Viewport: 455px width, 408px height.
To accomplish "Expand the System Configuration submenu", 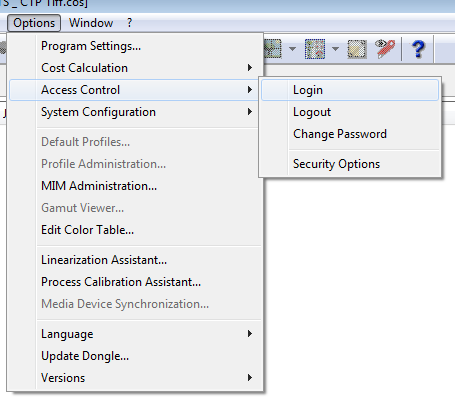I will (136, 112).
